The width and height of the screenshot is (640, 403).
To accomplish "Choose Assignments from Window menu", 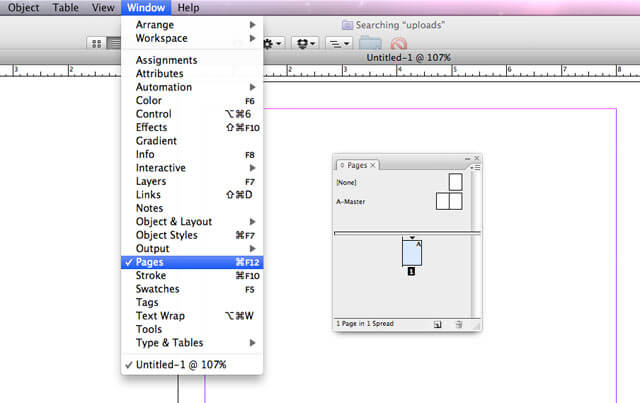I will click(x=192, y=60).
